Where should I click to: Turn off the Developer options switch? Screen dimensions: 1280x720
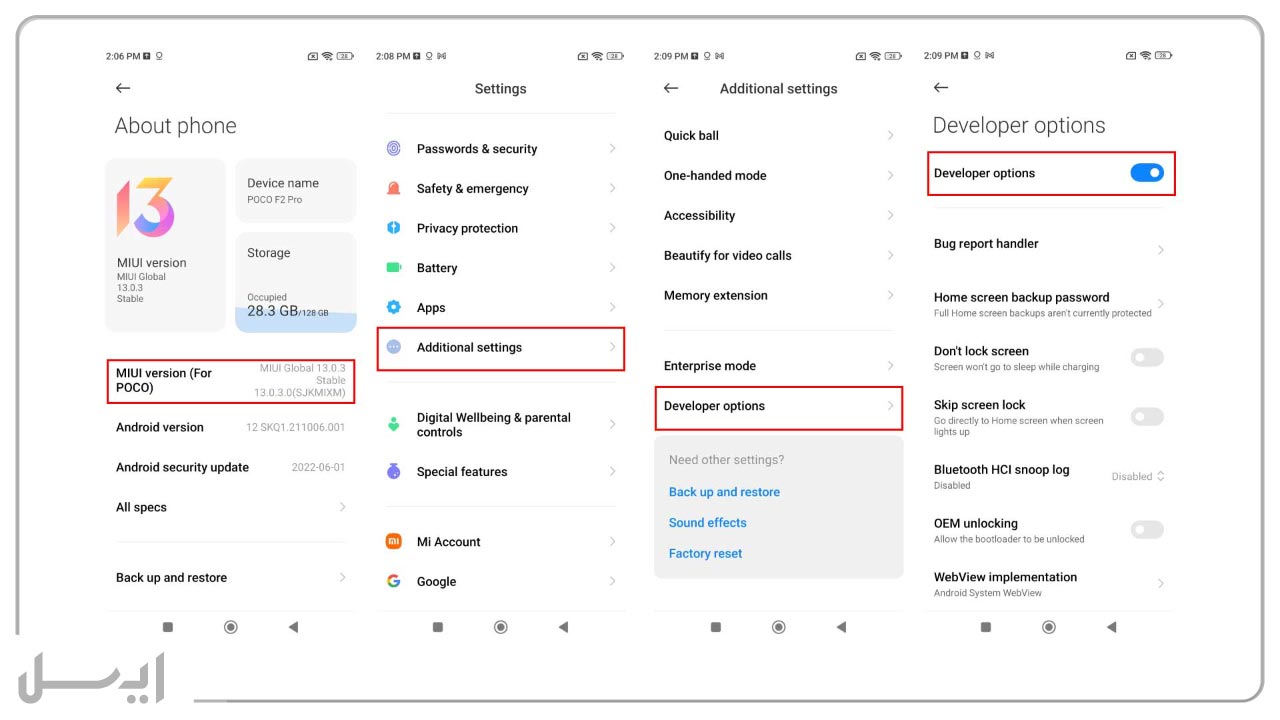click(1147, 173)
